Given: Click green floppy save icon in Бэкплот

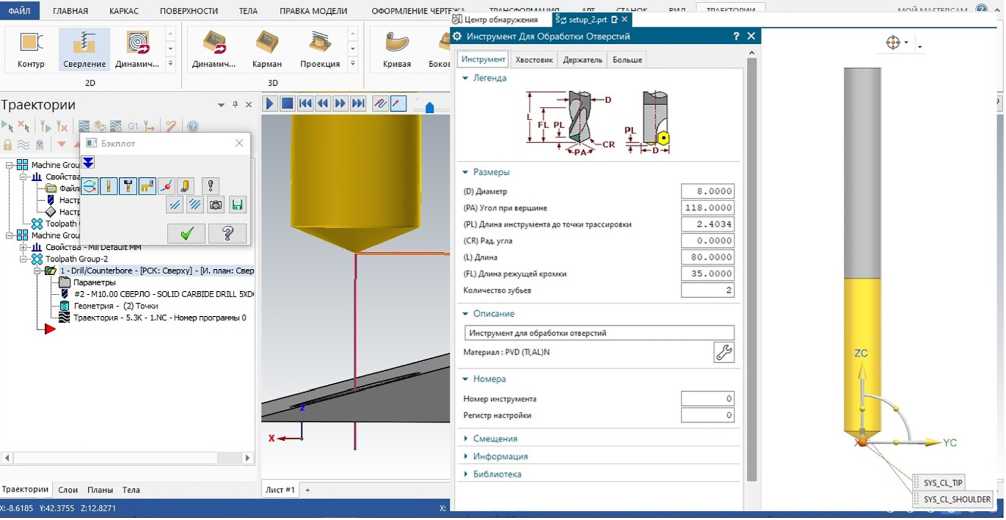Looking at the screenshot, I should point(237,205).
